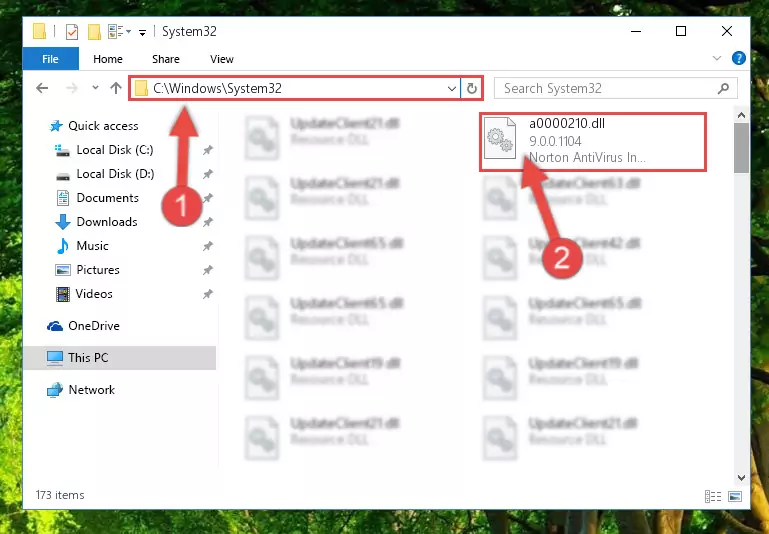Switch to Large icons view layout

click(x=735, y=497)
